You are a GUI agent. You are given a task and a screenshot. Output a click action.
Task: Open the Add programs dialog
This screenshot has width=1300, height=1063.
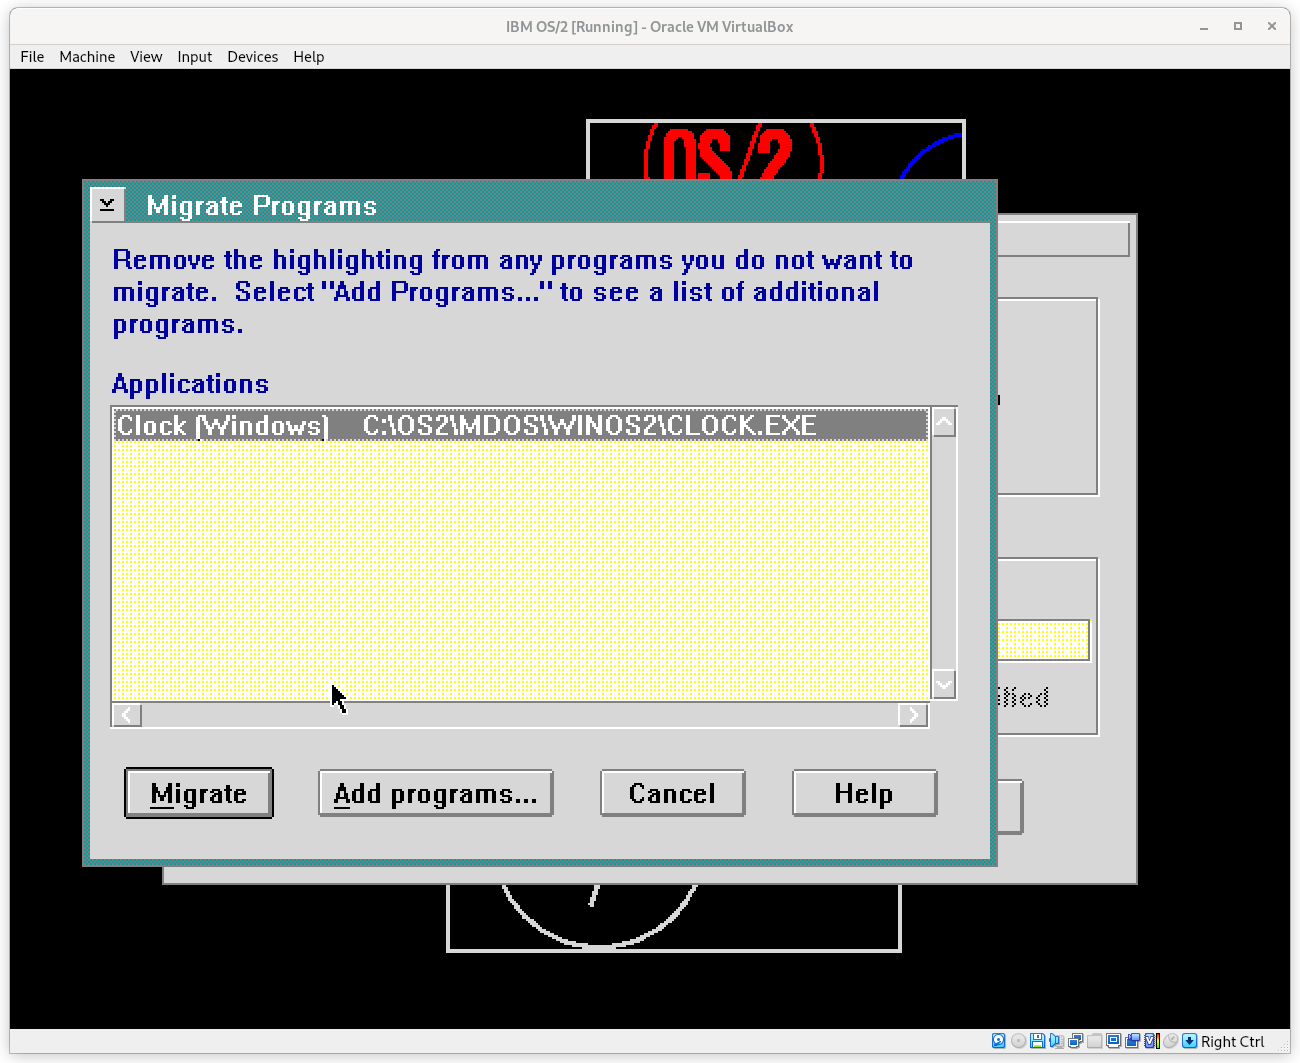pos(435,793)
